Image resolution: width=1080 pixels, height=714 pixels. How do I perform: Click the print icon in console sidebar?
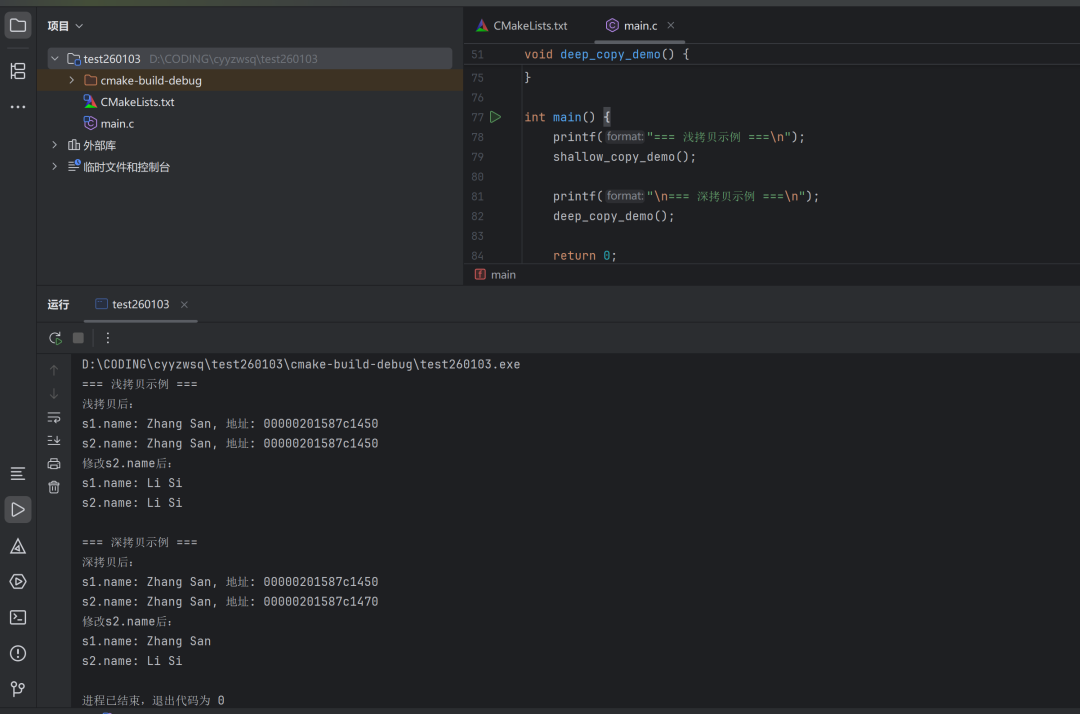[x=54, y=464]
